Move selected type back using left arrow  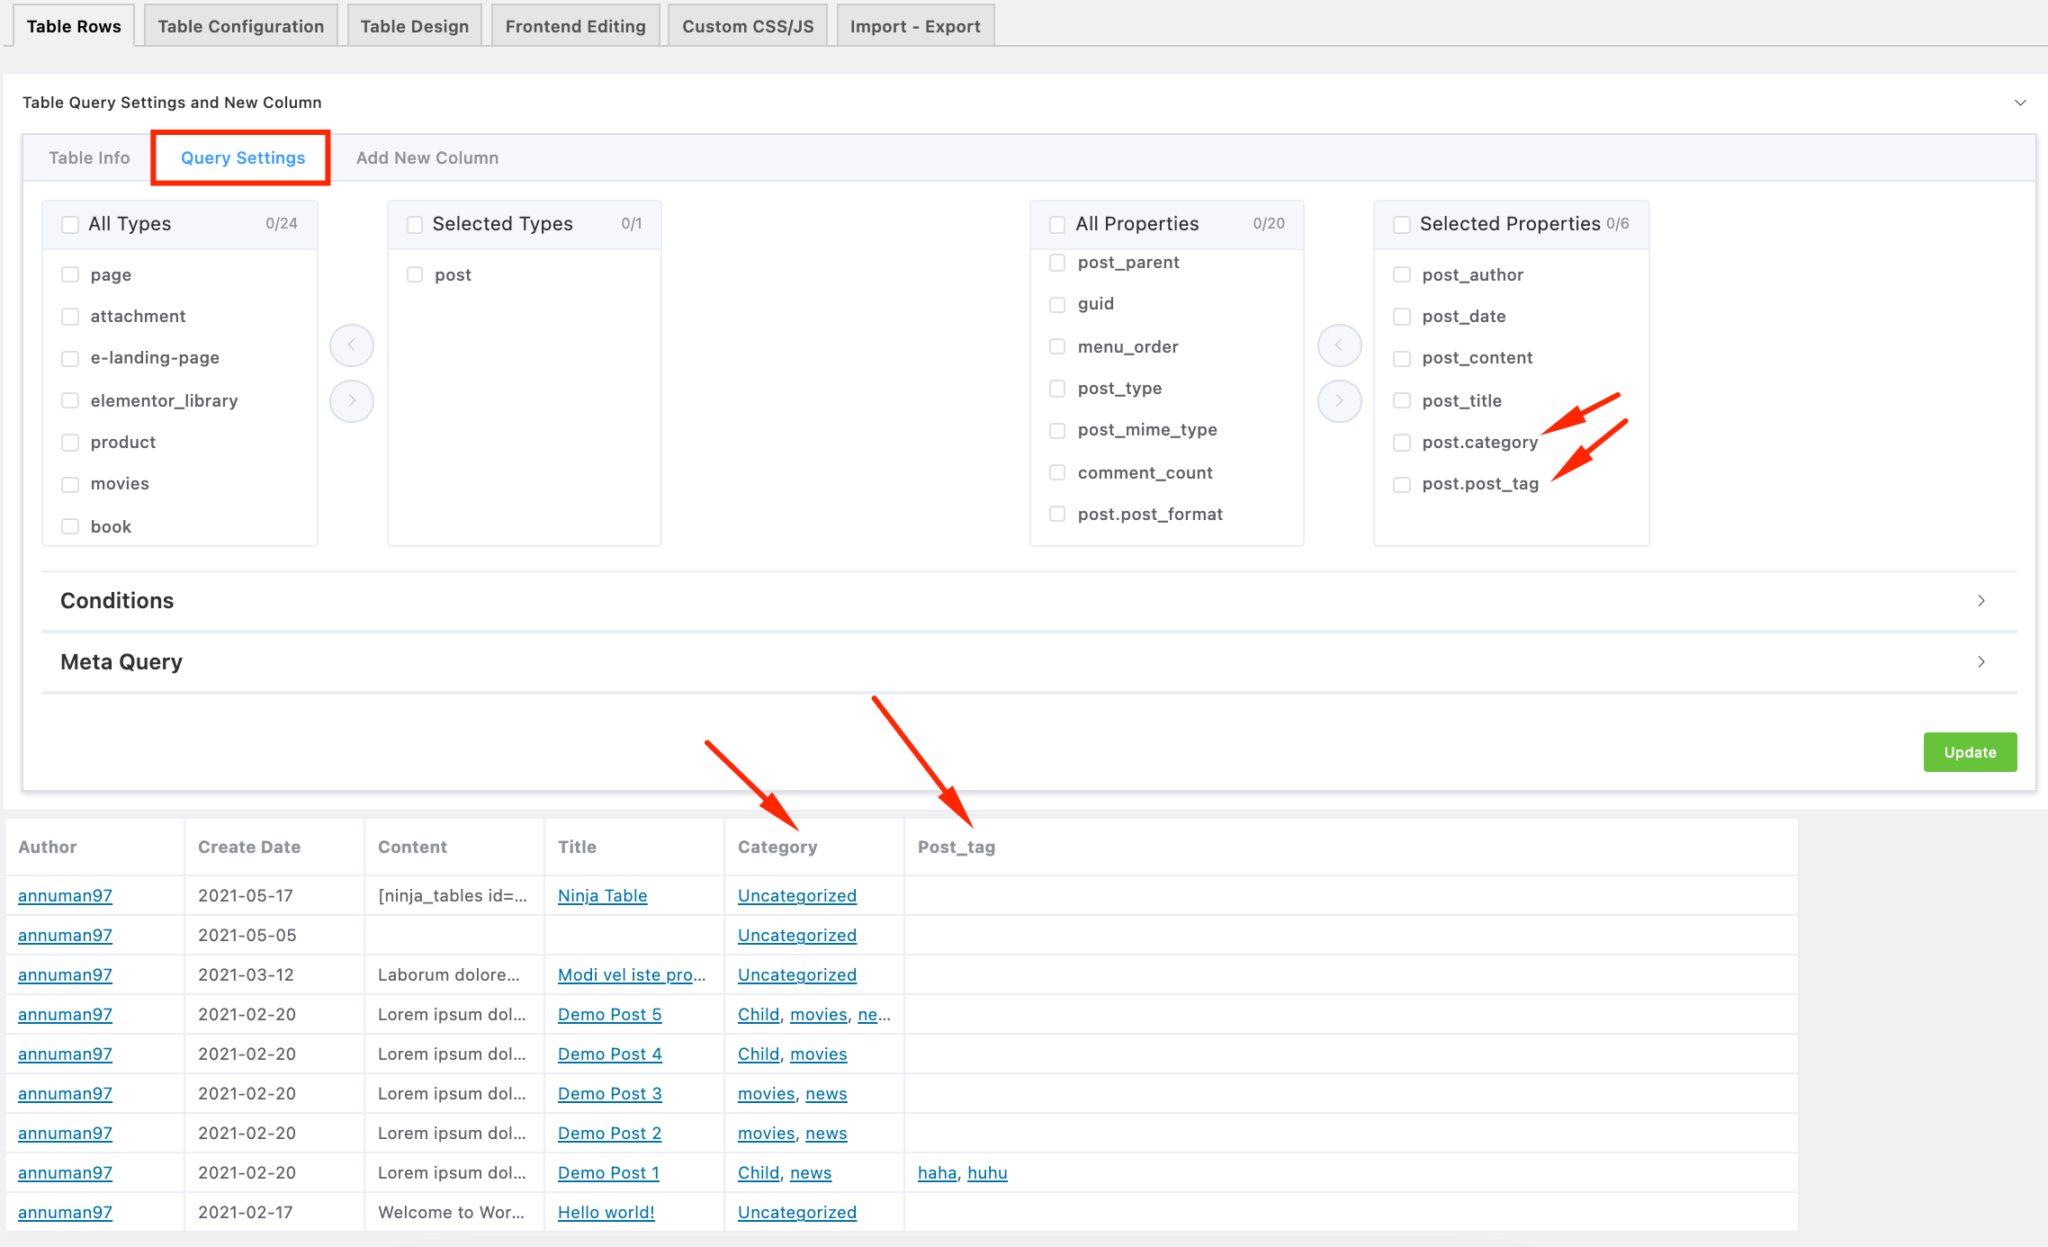click(x=351, y=345)
